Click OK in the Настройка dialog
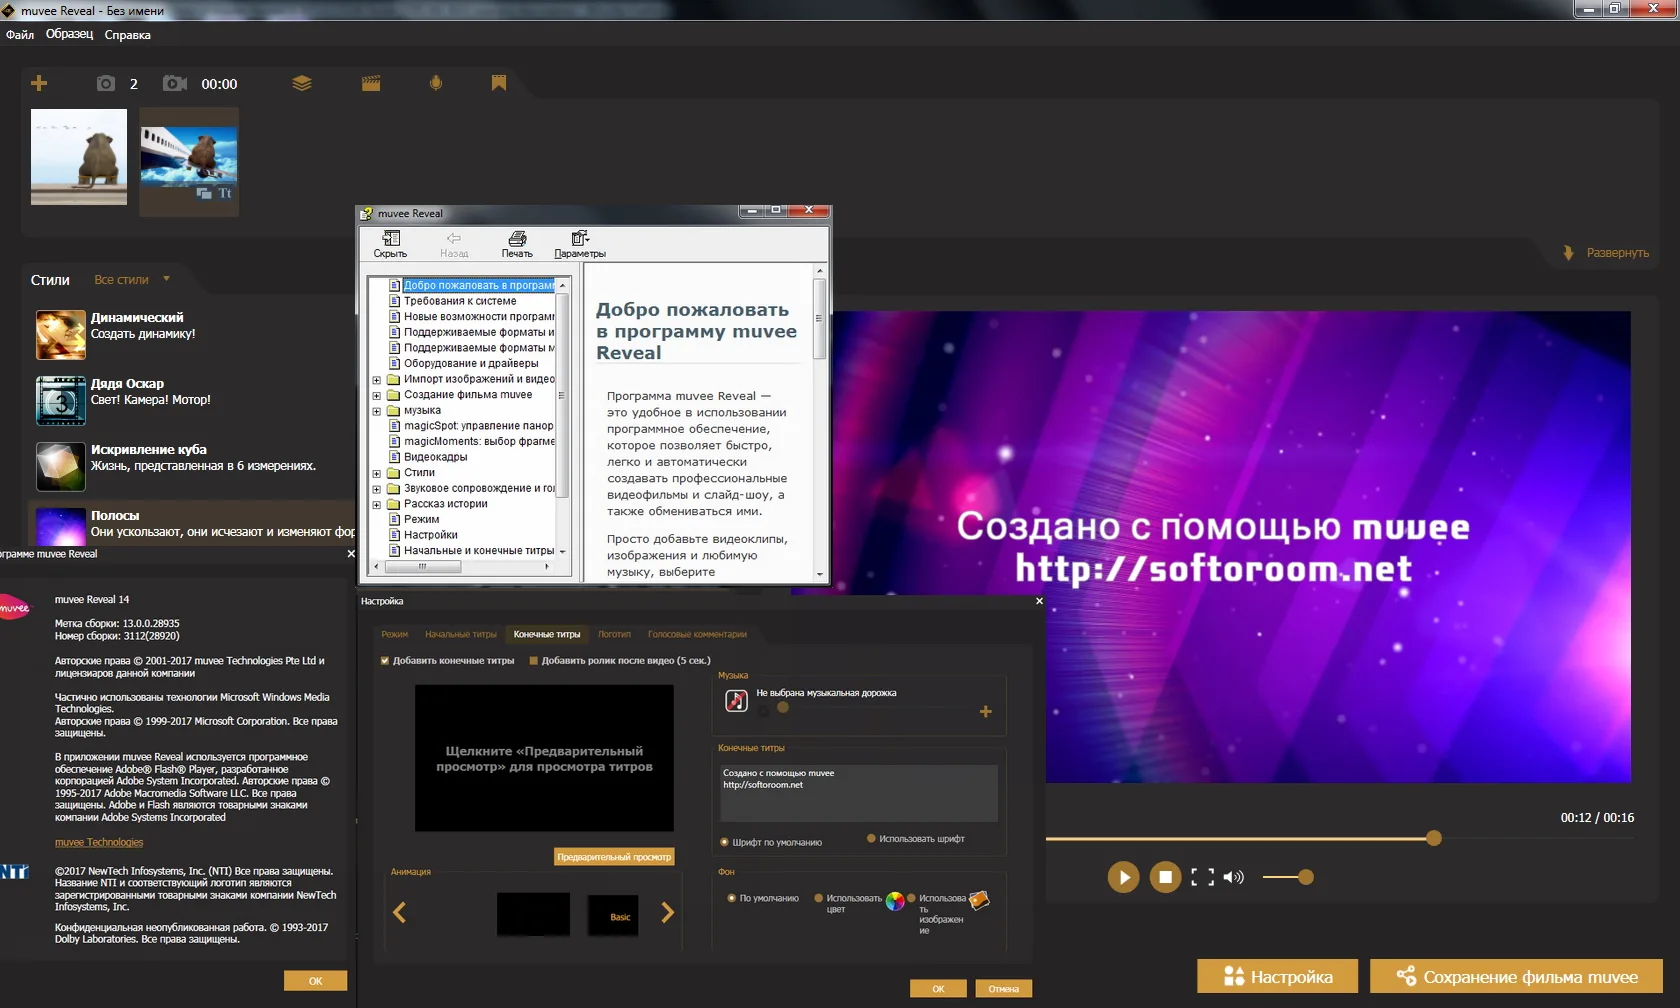The width and height of the screenshot is (1680, 1008). click(x=938, y=989)
